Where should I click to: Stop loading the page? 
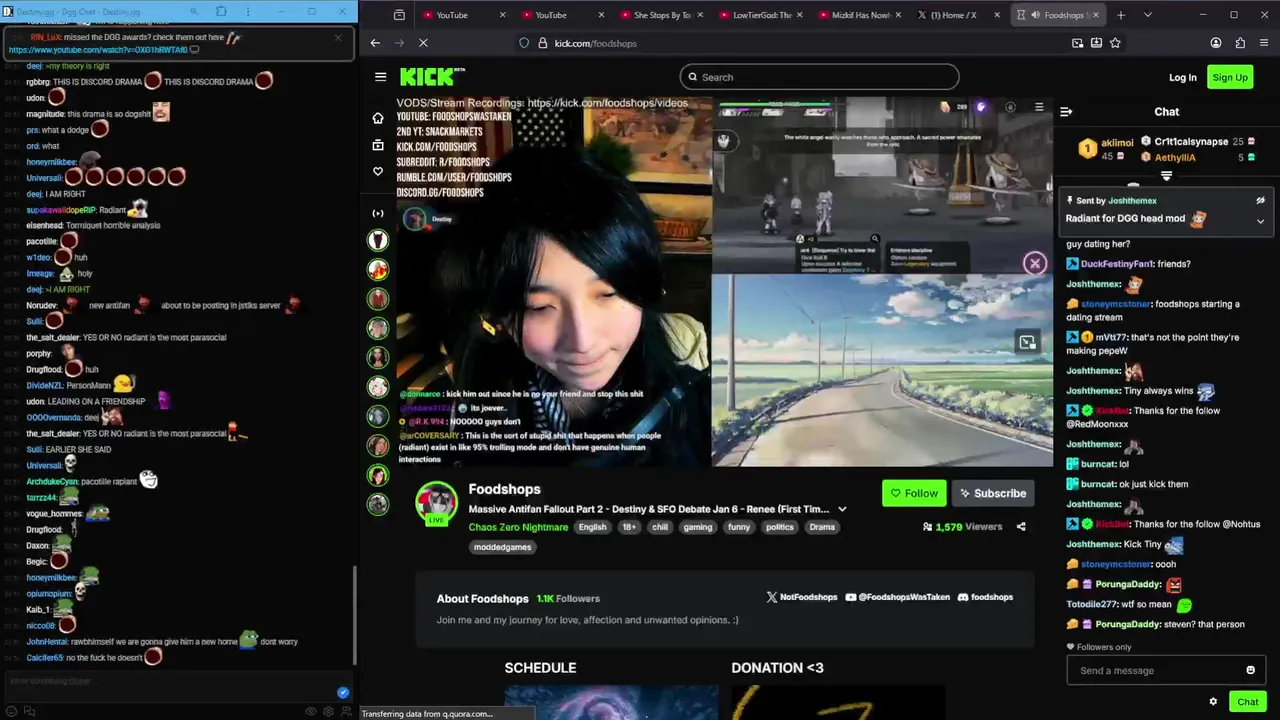click(x=423, y=43)
